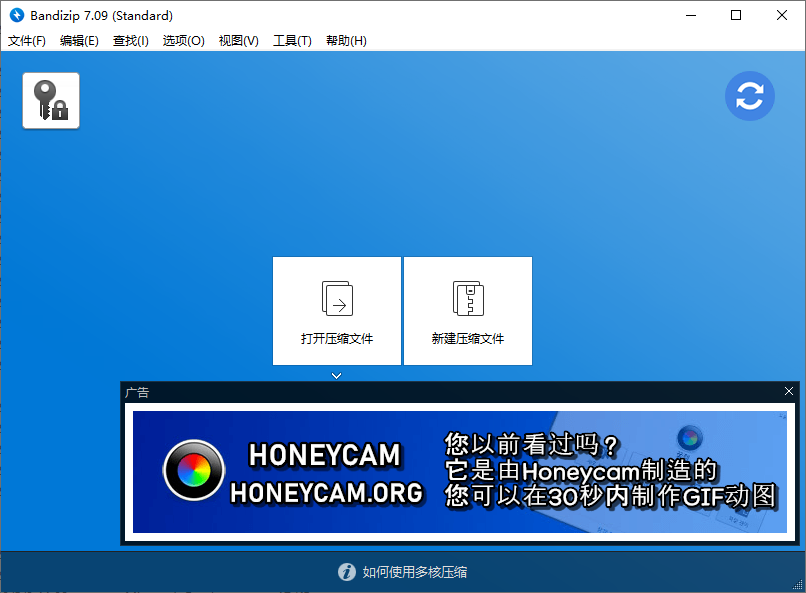
Task: Open the 选项(O) menu
Action: [183, 40]
